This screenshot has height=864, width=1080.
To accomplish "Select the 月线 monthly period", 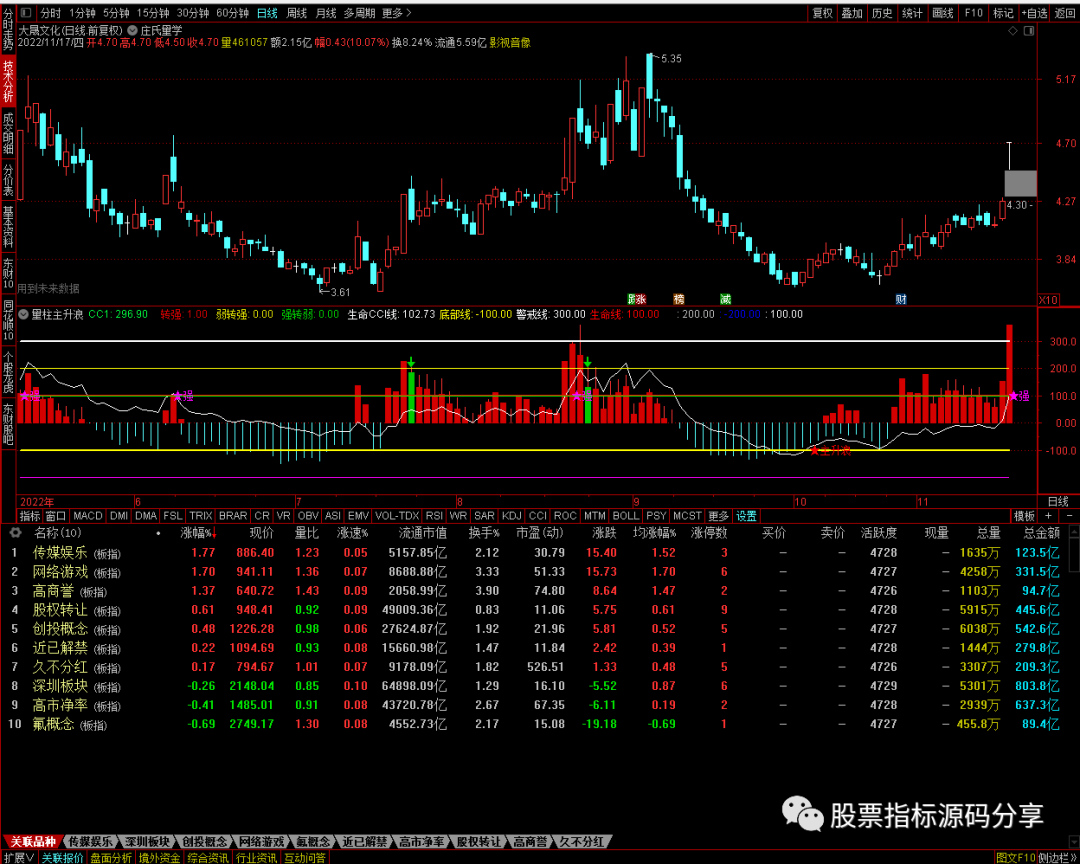I will [x=326, y=12].
